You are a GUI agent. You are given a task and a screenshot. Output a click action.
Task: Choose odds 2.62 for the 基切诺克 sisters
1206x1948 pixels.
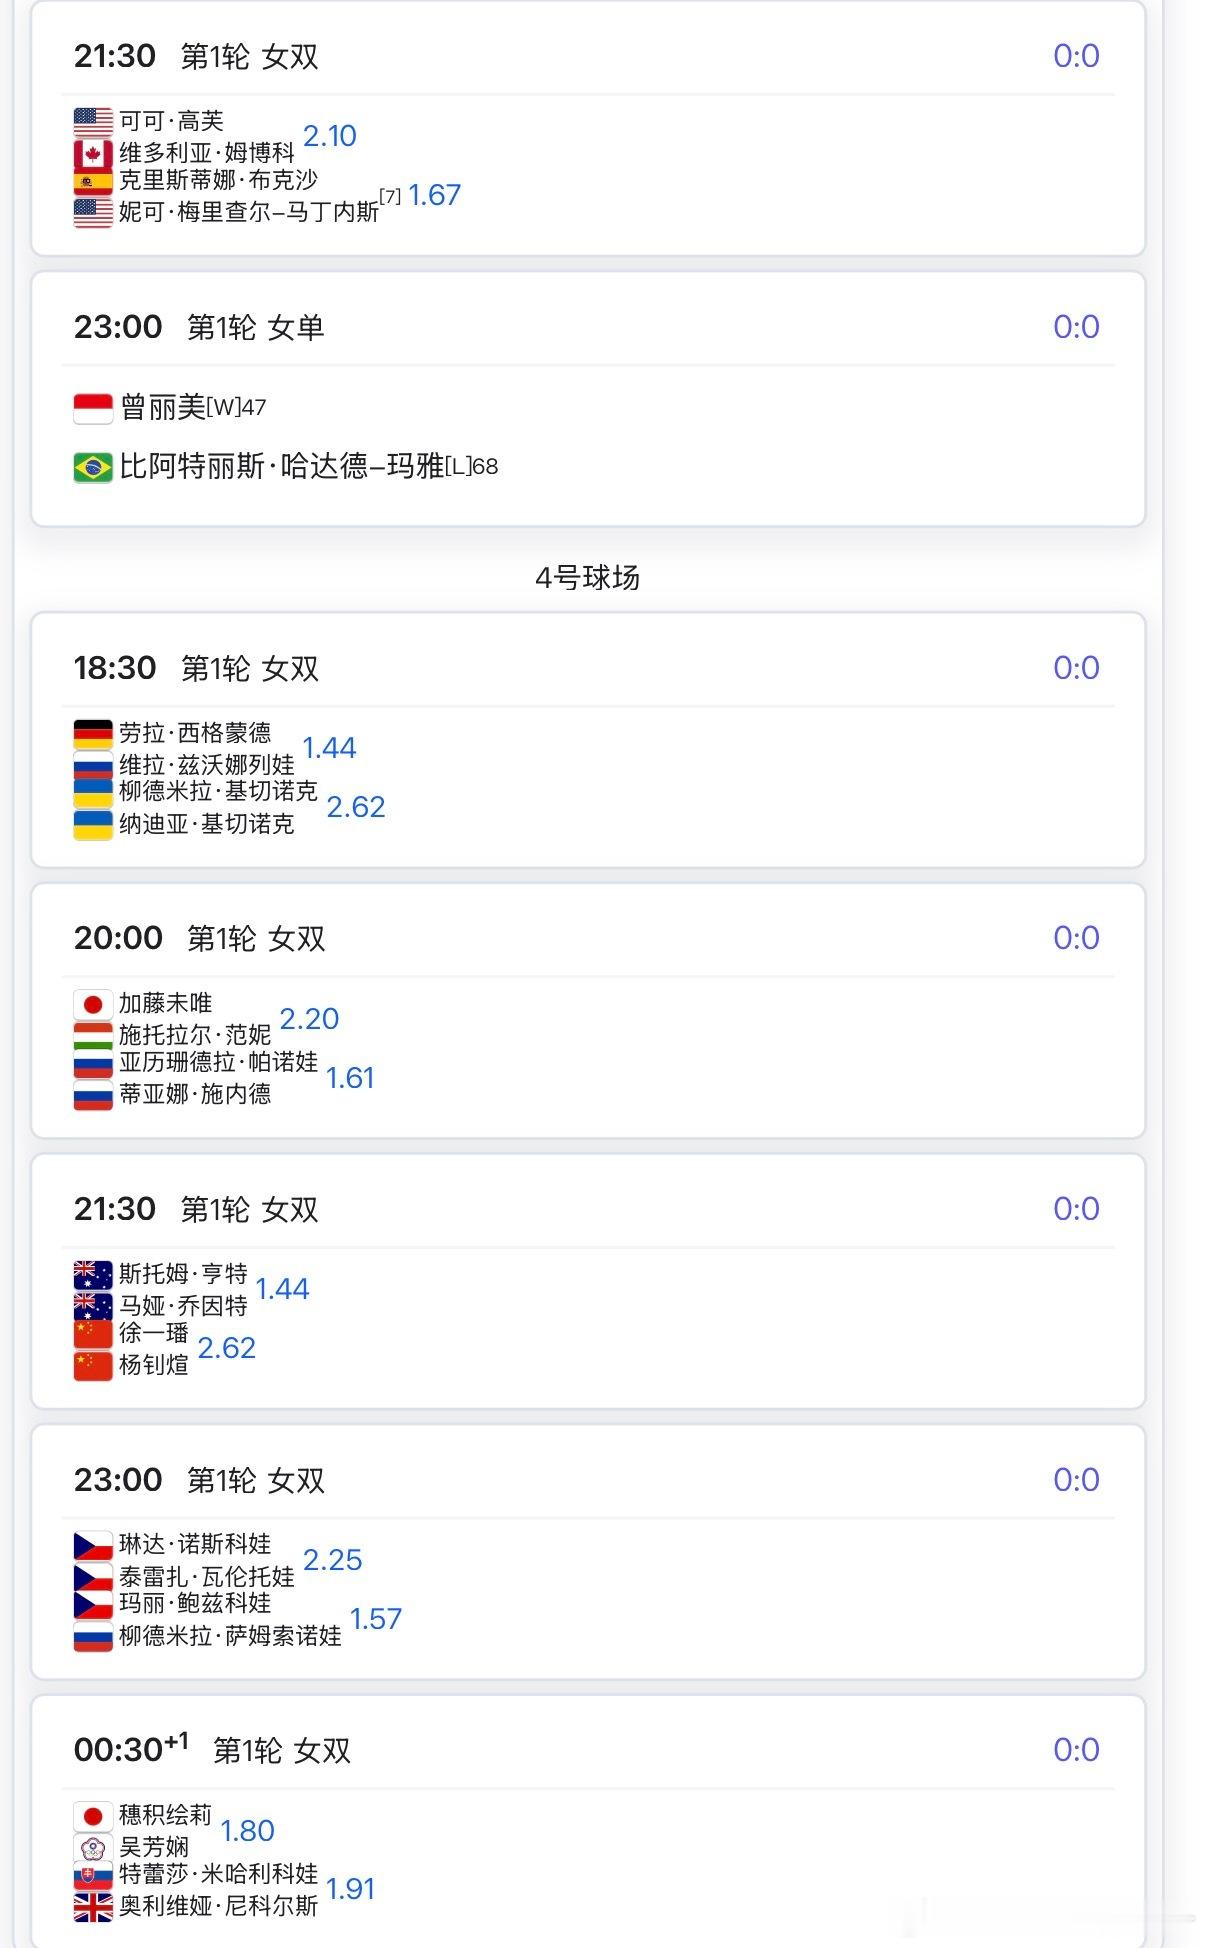pyautogui.click(x=356, y=807)
